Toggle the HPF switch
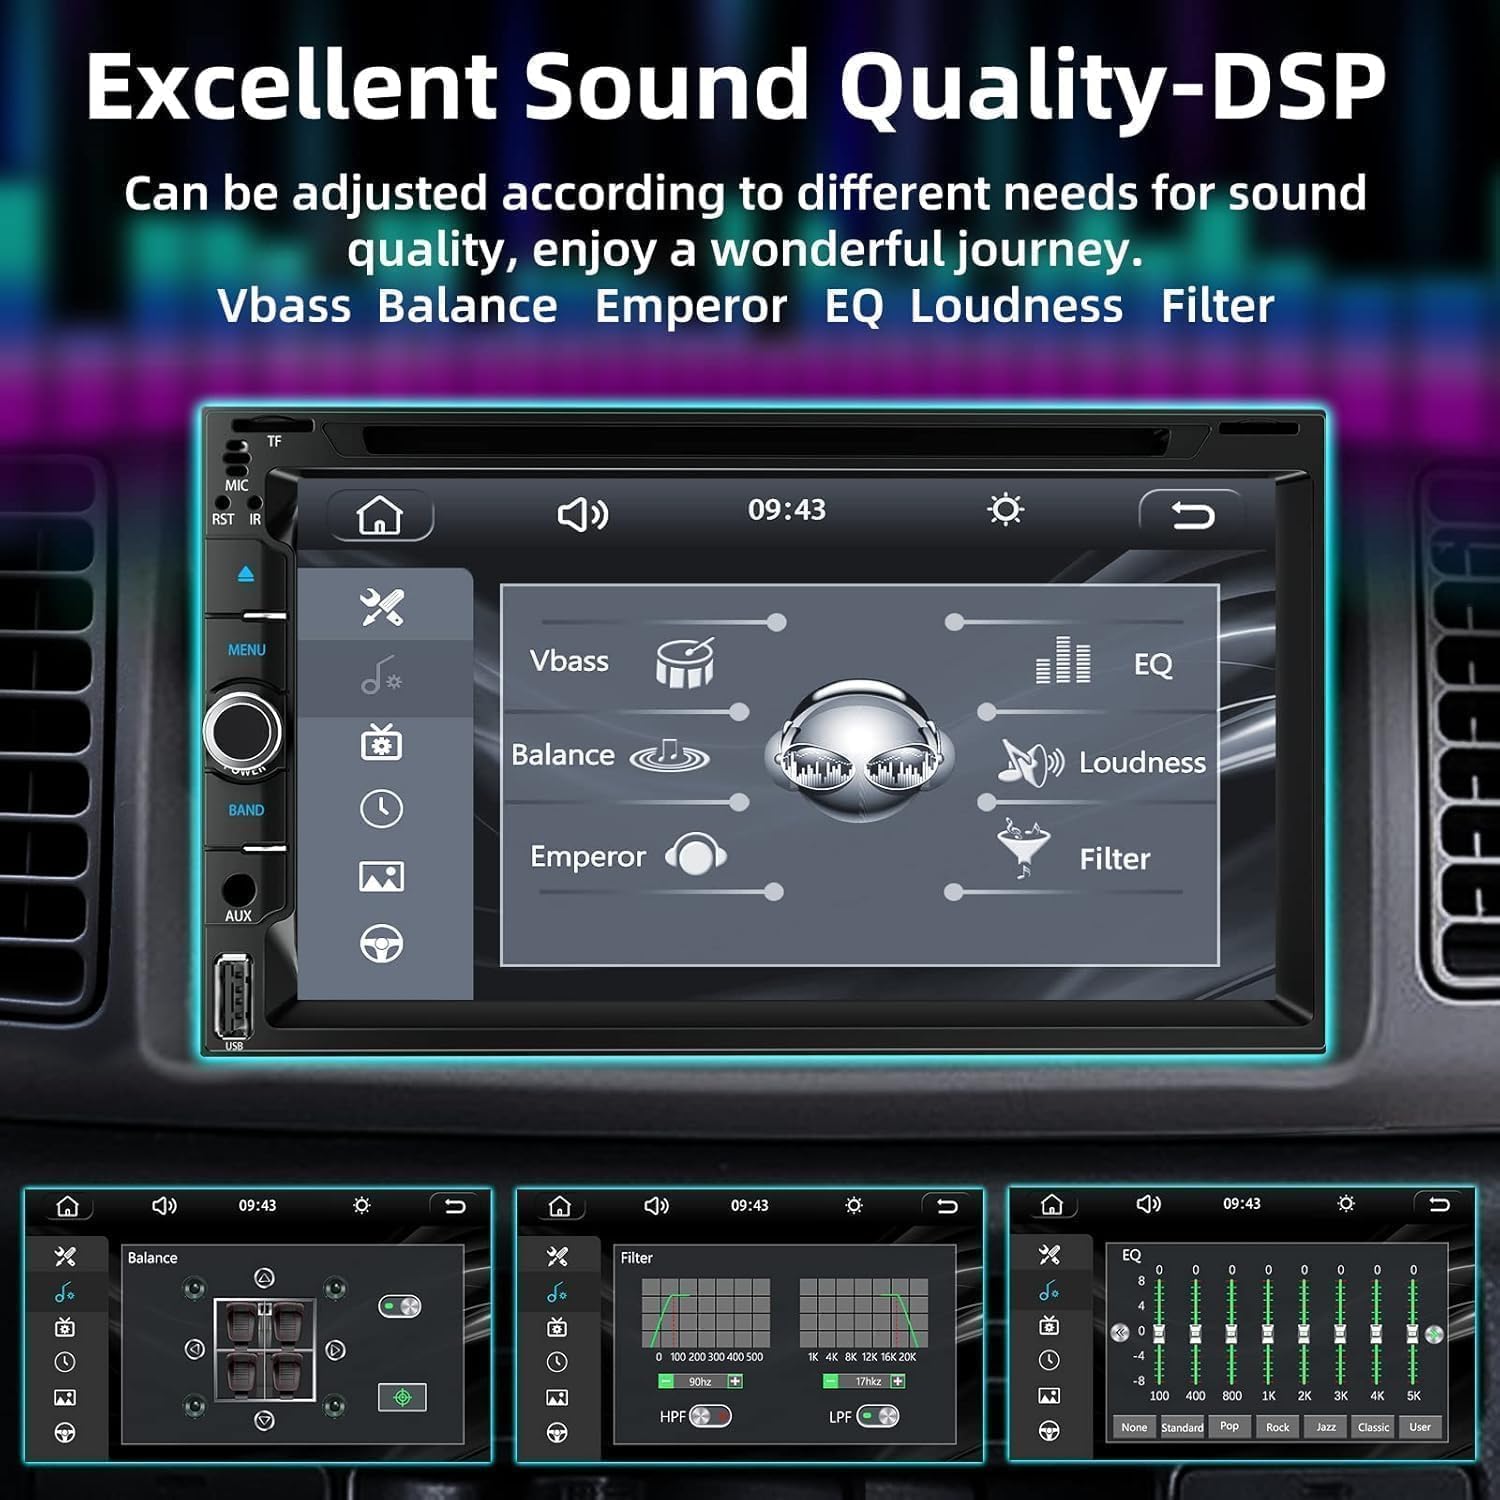This screenshot has height=1500, width=1500. tap(710, 1416)
